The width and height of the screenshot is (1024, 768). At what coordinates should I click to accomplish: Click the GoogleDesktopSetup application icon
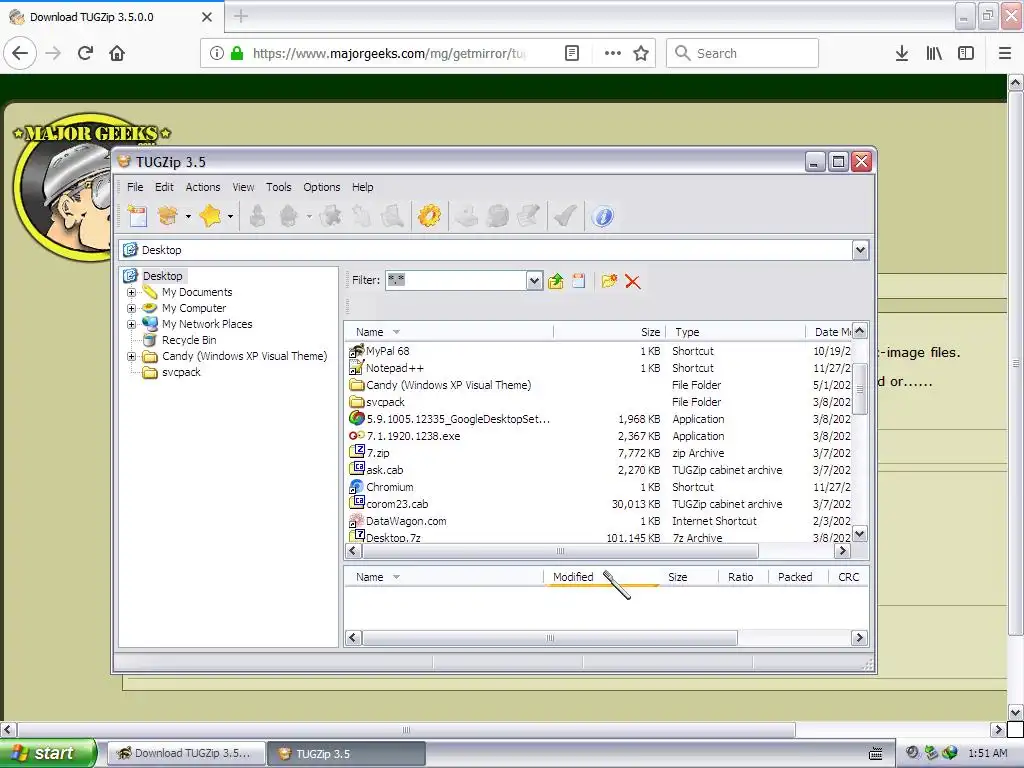click(357, 418)
